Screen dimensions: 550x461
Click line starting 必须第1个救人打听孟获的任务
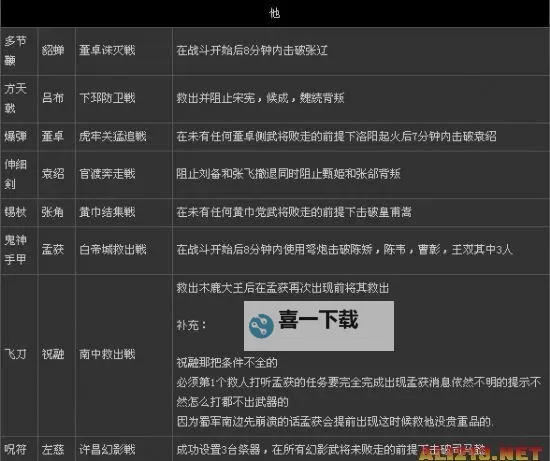[358, 382]
